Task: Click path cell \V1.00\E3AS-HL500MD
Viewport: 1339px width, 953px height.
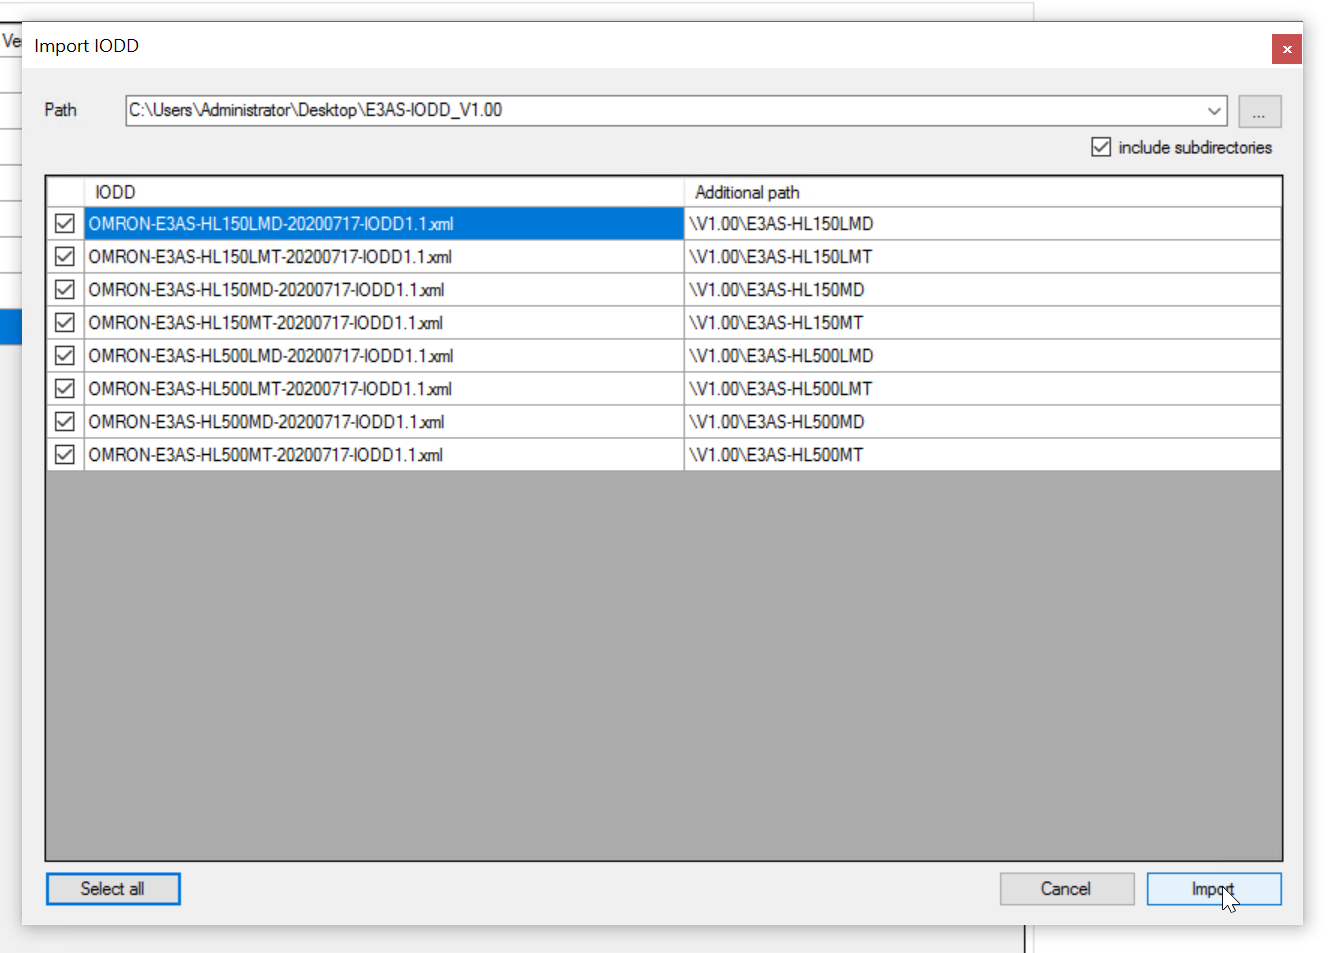Action: (x=983, y=422)
